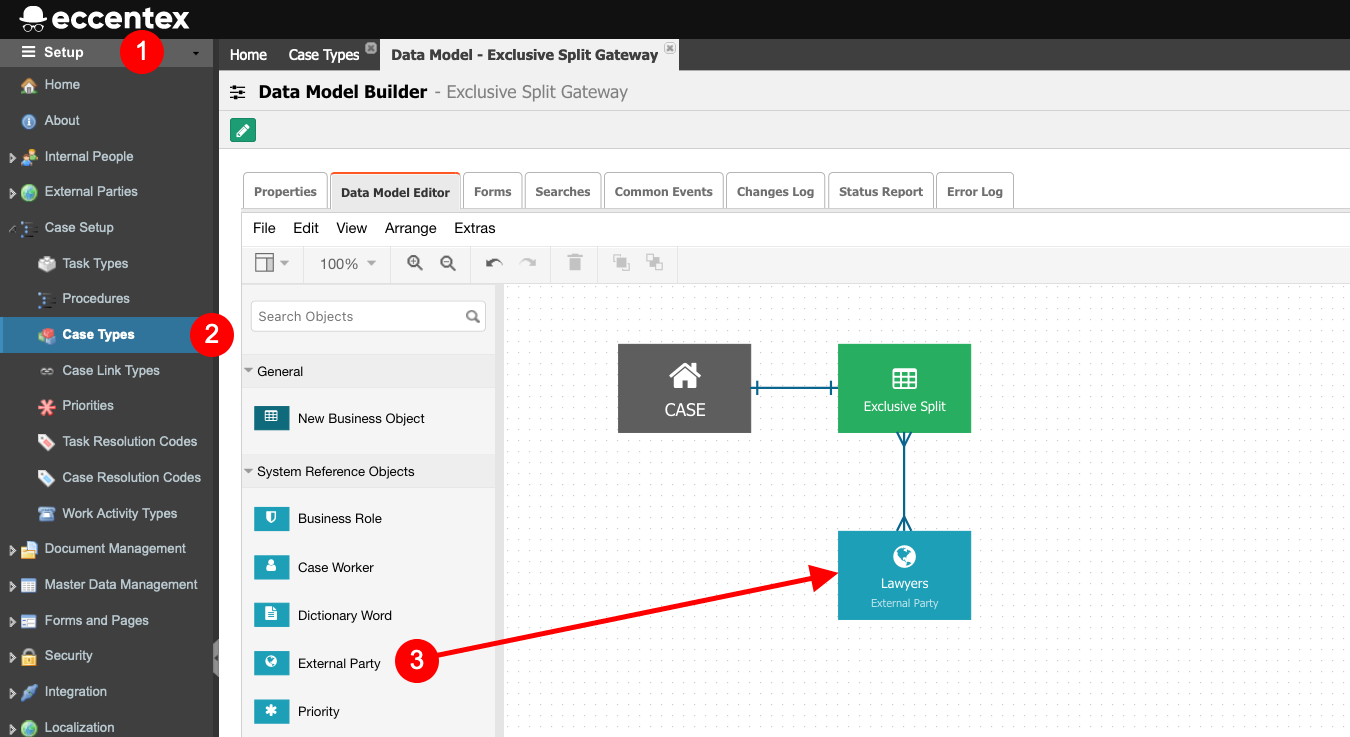Click the send to back icon
This screenshot has height=737, width=1350.
tap(654, 263)
